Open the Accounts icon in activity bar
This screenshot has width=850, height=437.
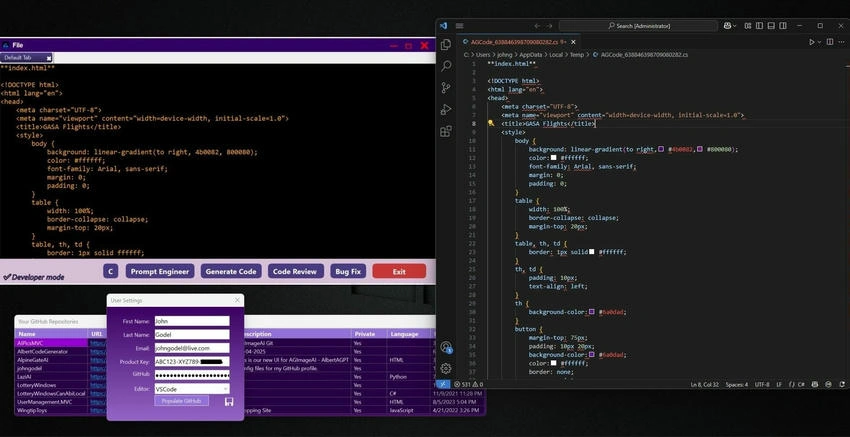pyautogui.click(x=446, y=347)
